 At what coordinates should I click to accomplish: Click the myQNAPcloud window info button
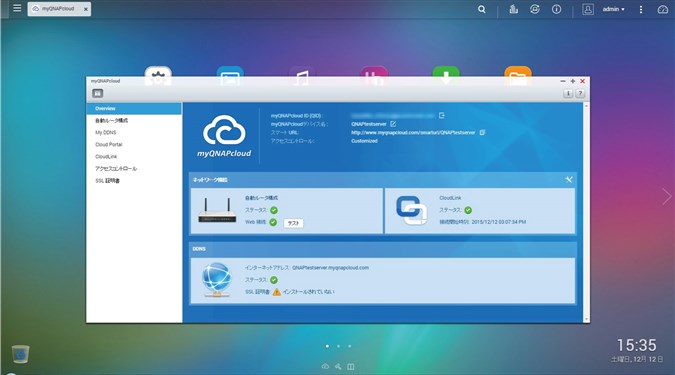pyautogui.click(x=568, y=93)
